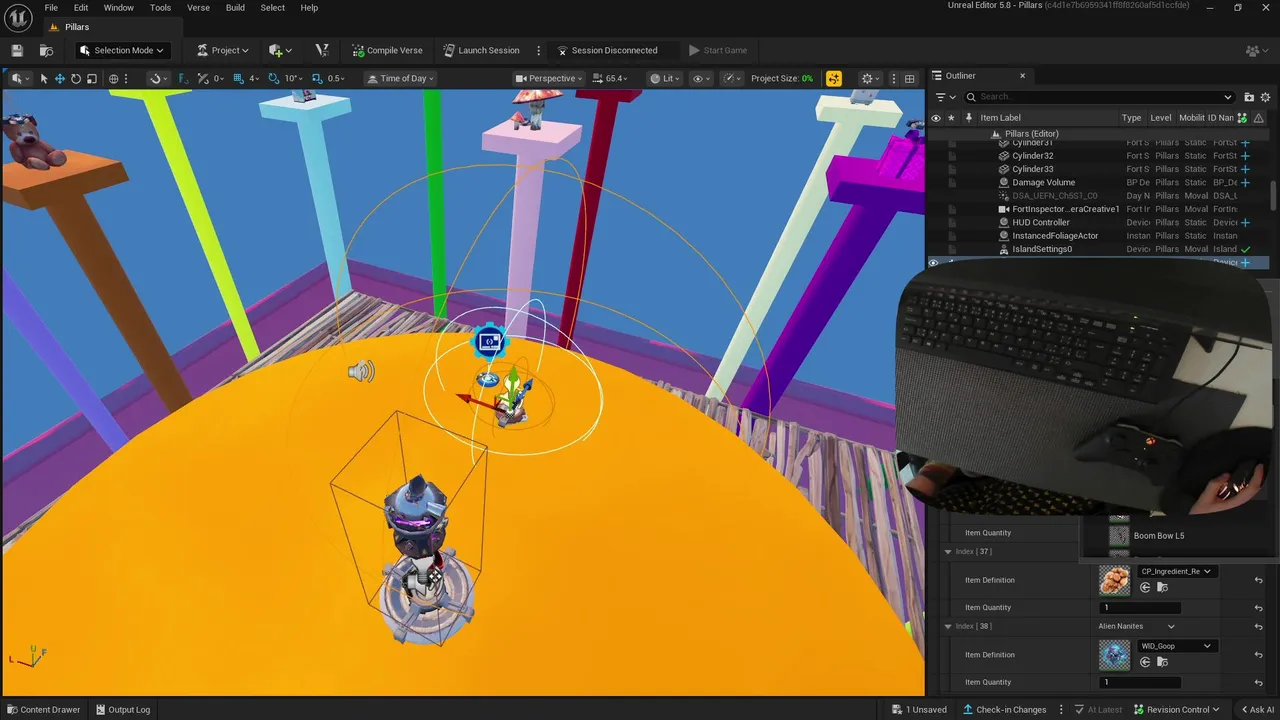Open the Project dropdown in the toolbar
This screenshot has height=720, width=1280.
(223, 50)
